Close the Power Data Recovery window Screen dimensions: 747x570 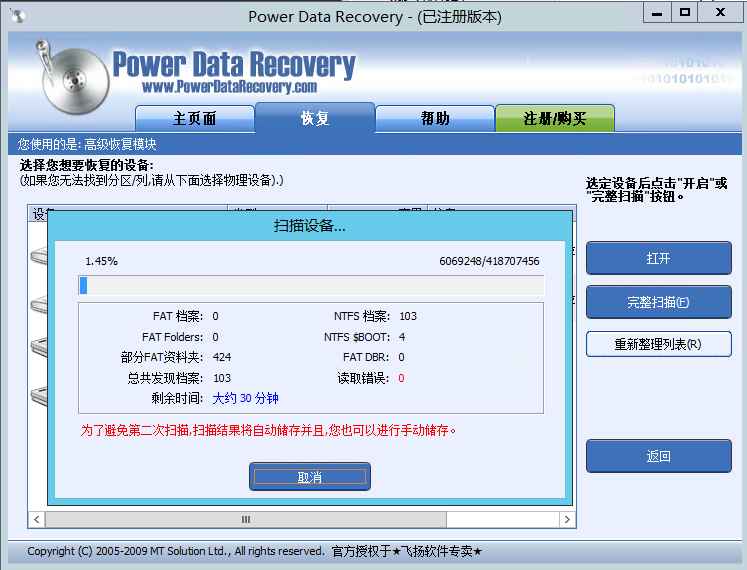point(720,13)
